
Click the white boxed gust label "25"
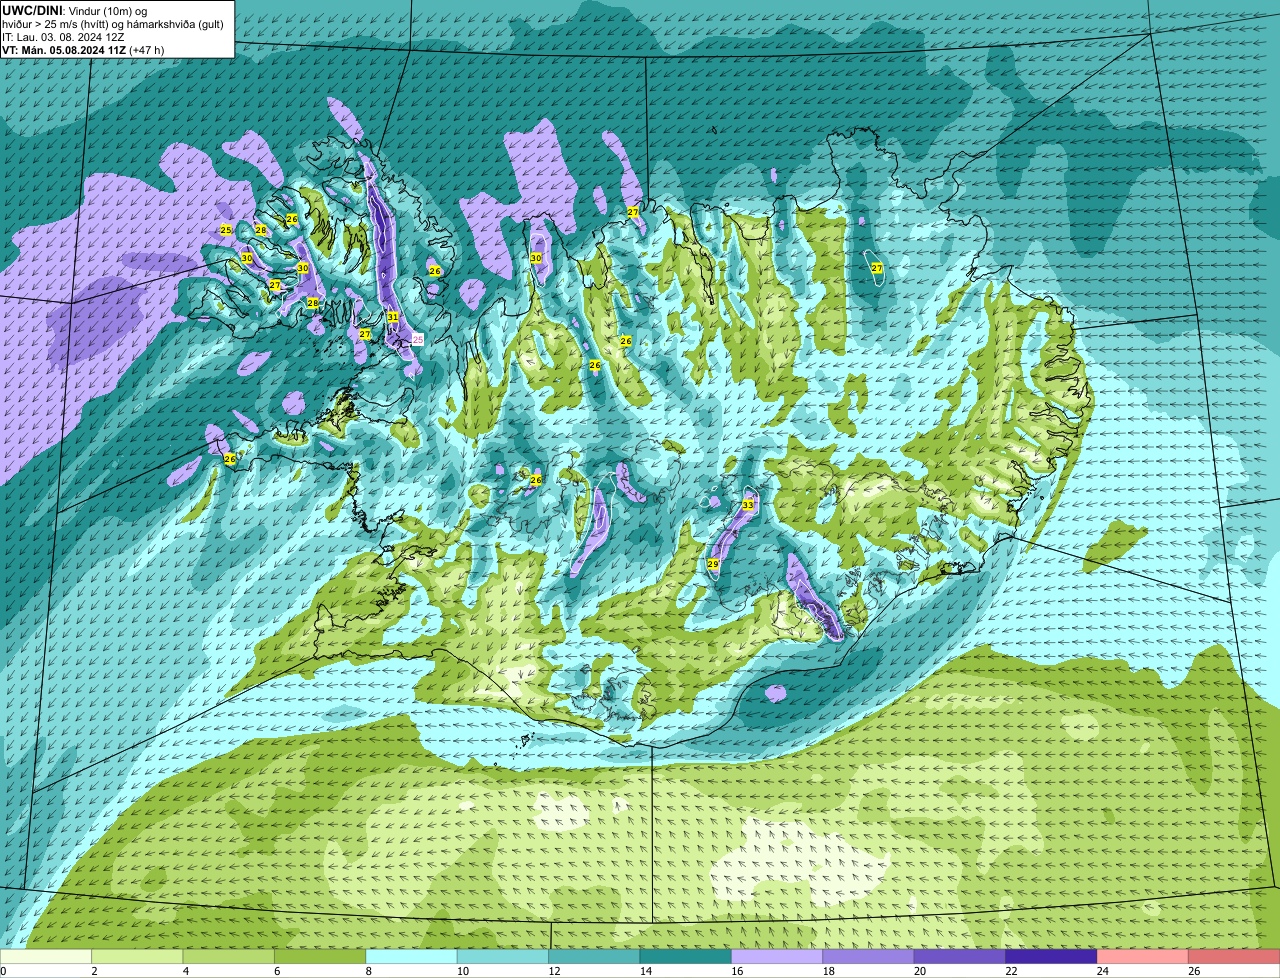tap(418, 340)
